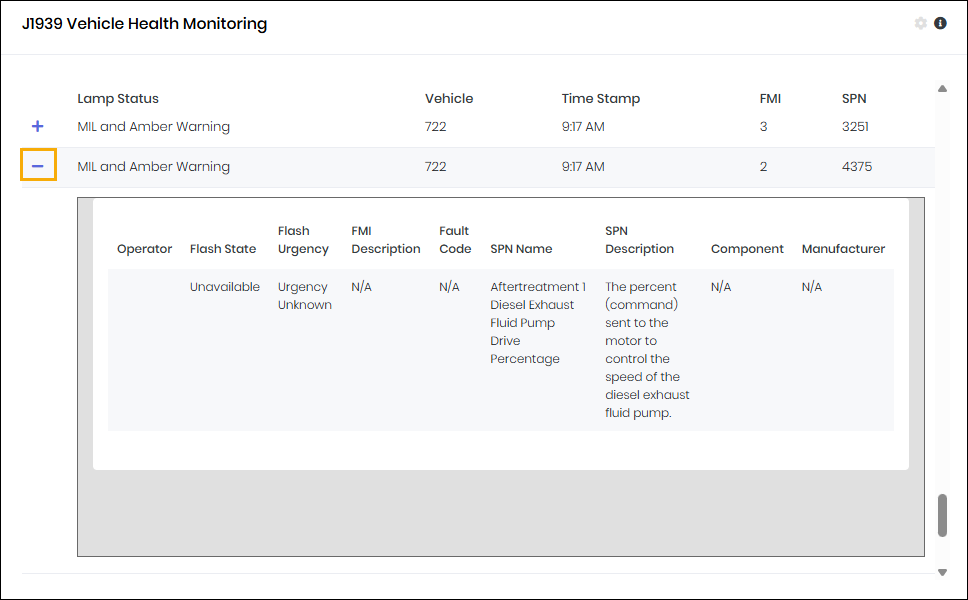This screenshot has width=968, height=600.
Task: Sort by the Lamp Status column header
Action: pyautogui.click(x=118, y=99)
